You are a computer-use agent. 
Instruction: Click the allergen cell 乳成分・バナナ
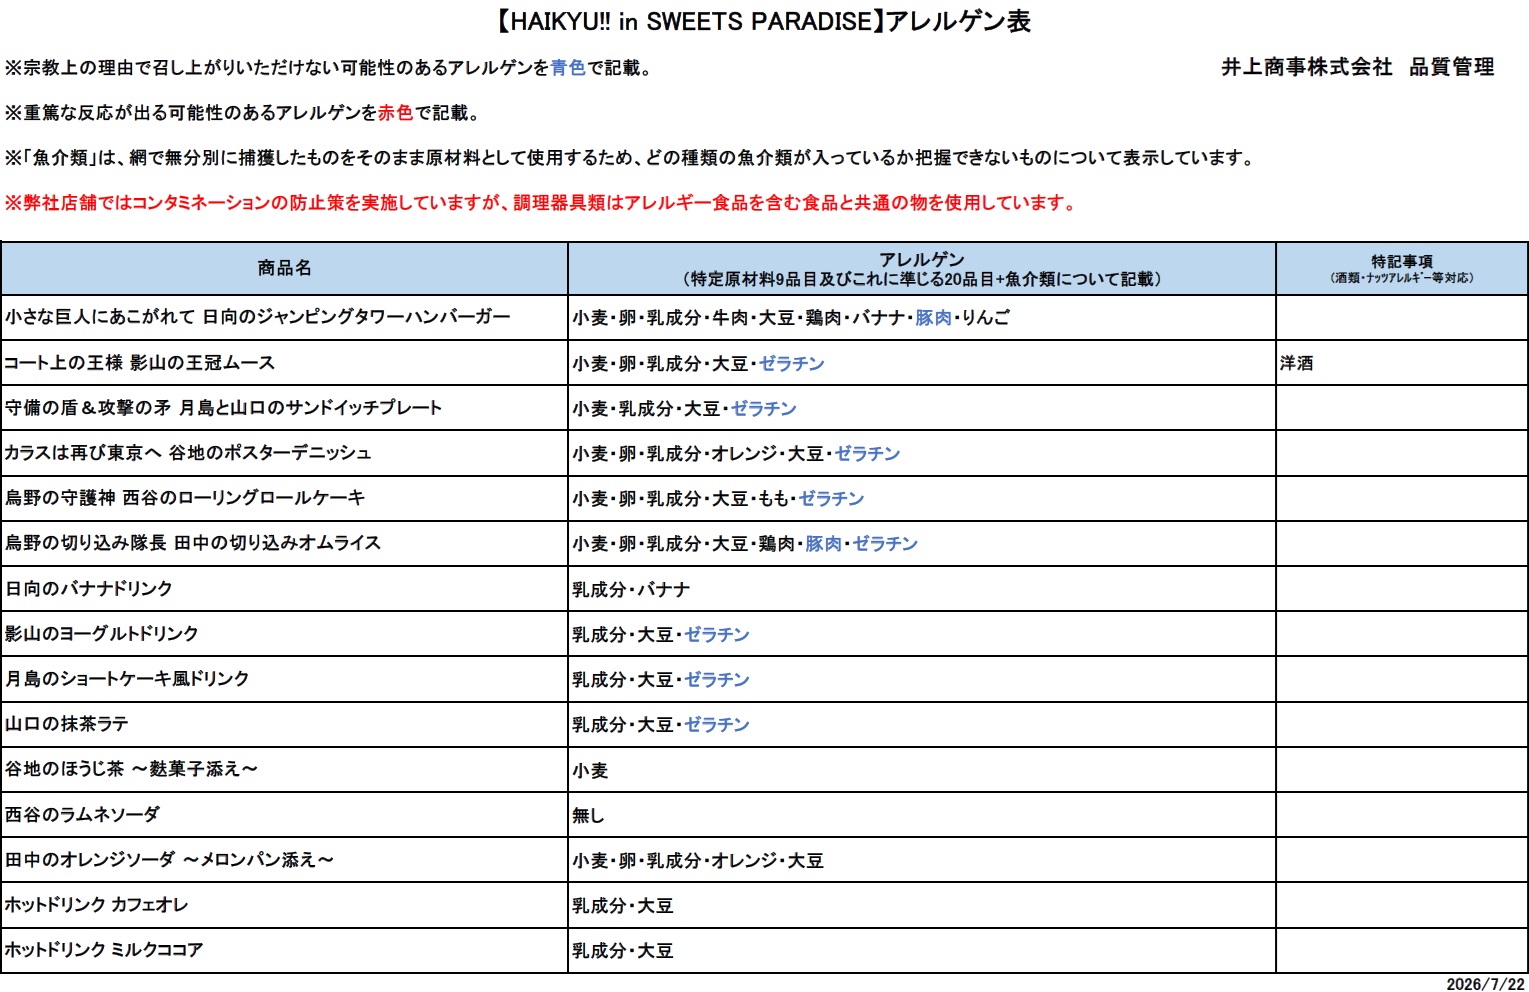coord(631,589)
